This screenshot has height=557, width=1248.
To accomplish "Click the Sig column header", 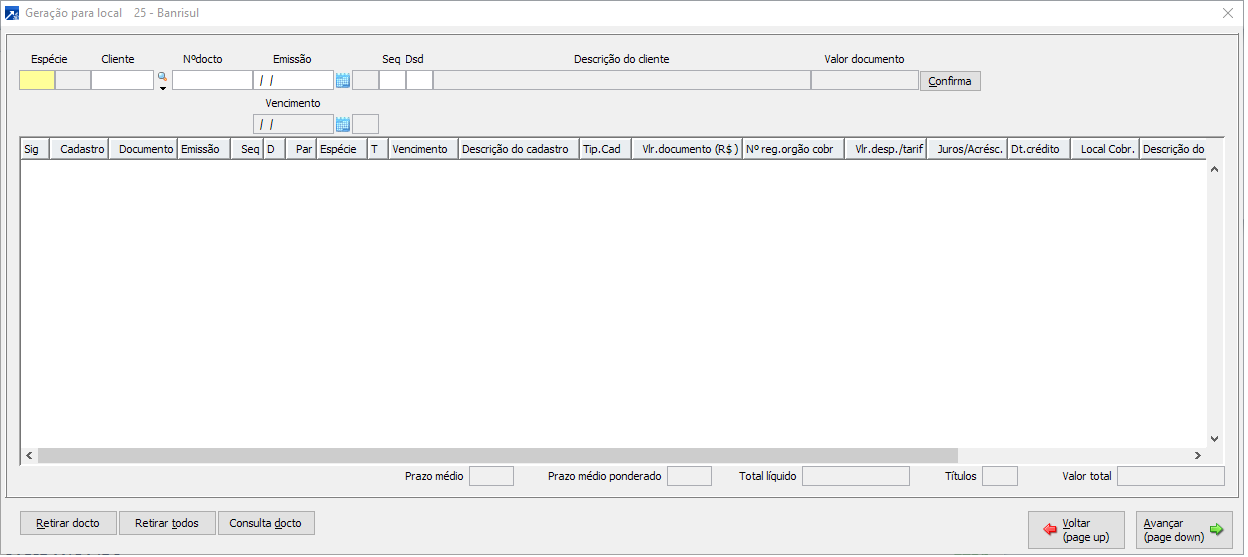I will tap(35, 149).
